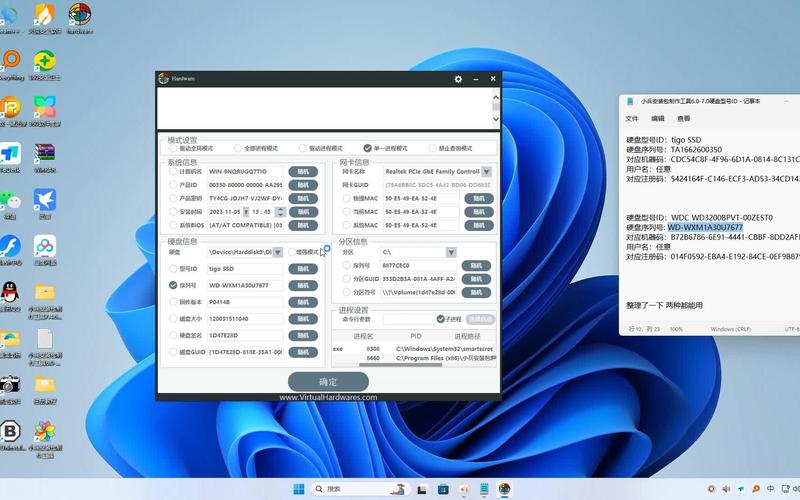
Task: Toggle the 单一进程模式 checked option
Action: tap(367, 148)
